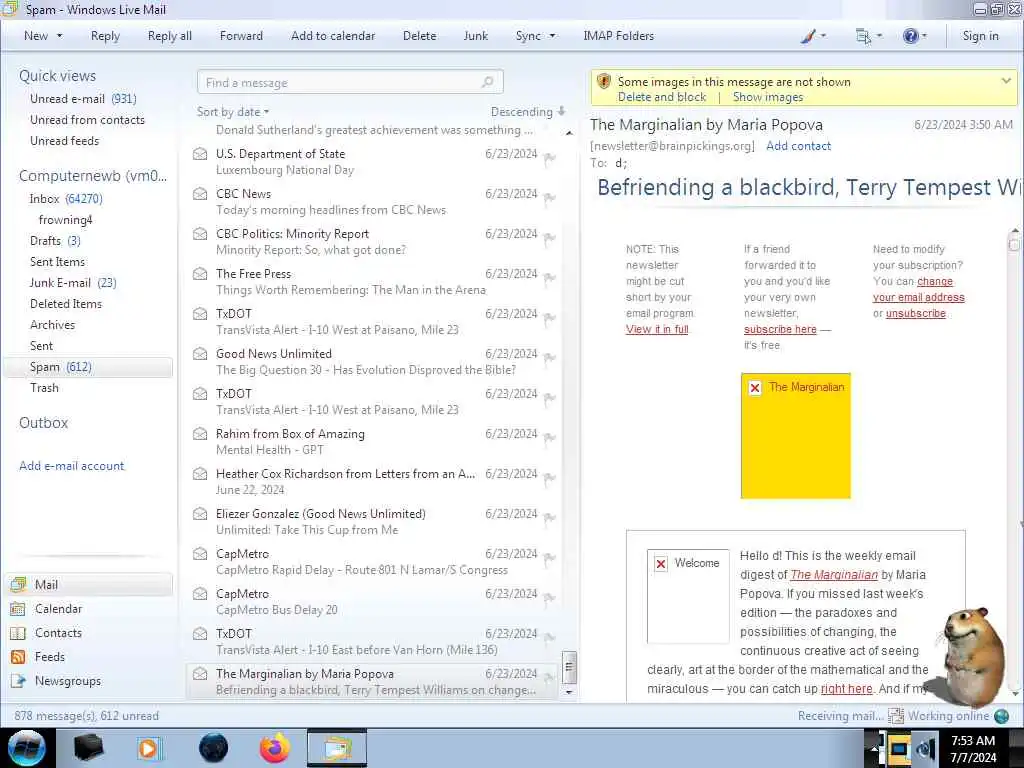Click Reply all in the toolbar
This screenshot has height=768, width=1024.
point(170,36)
